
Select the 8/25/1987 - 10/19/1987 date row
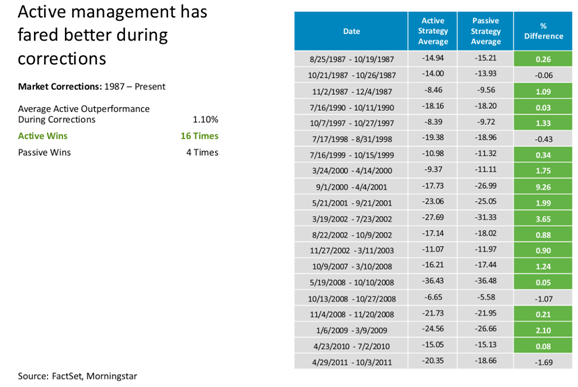[x=433, y=59]
